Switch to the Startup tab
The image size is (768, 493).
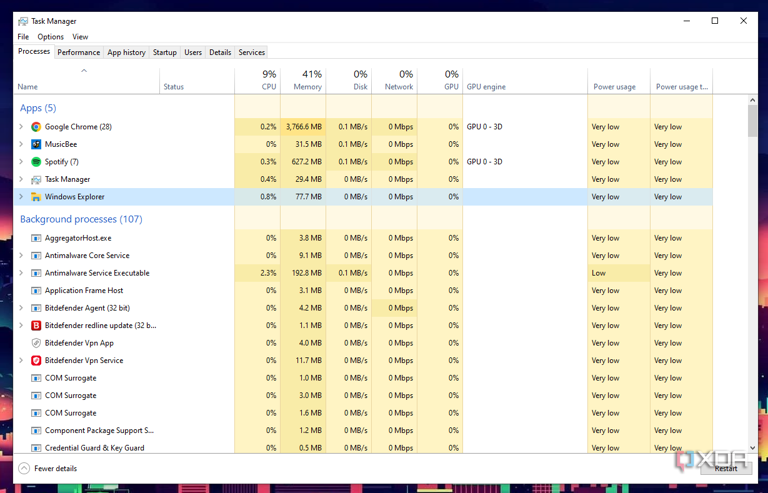[165, 52]
